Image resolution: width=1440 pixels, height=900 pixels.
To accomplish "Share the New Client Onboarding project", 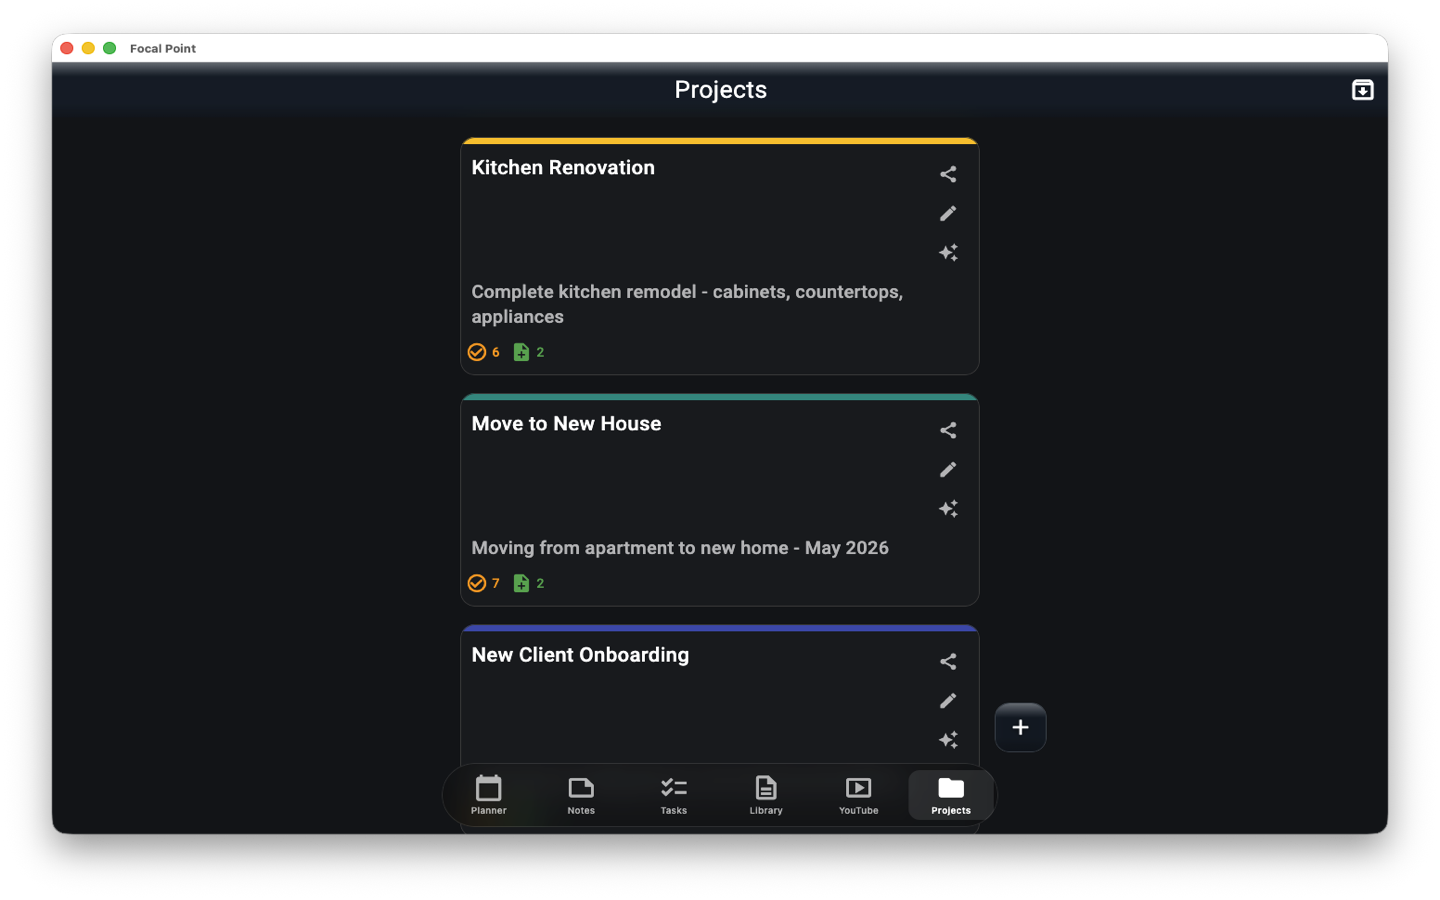I will [x=948, y=661].
